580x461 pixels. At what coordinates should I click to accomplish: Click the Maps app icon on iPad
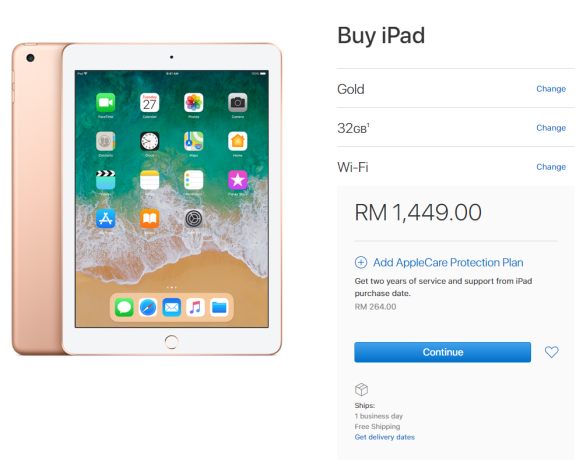193,141
